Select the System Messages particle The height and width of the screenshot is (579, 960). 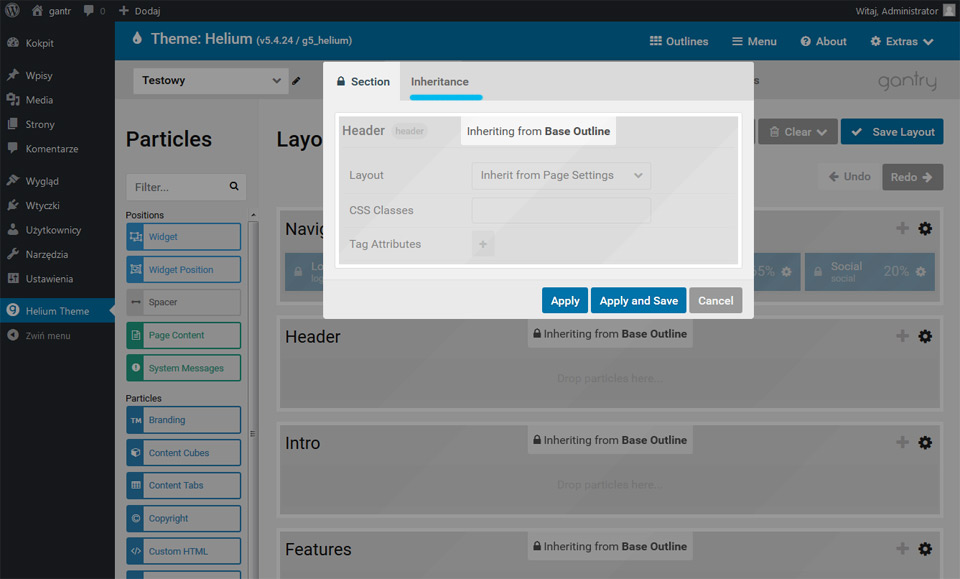point(184,368)
